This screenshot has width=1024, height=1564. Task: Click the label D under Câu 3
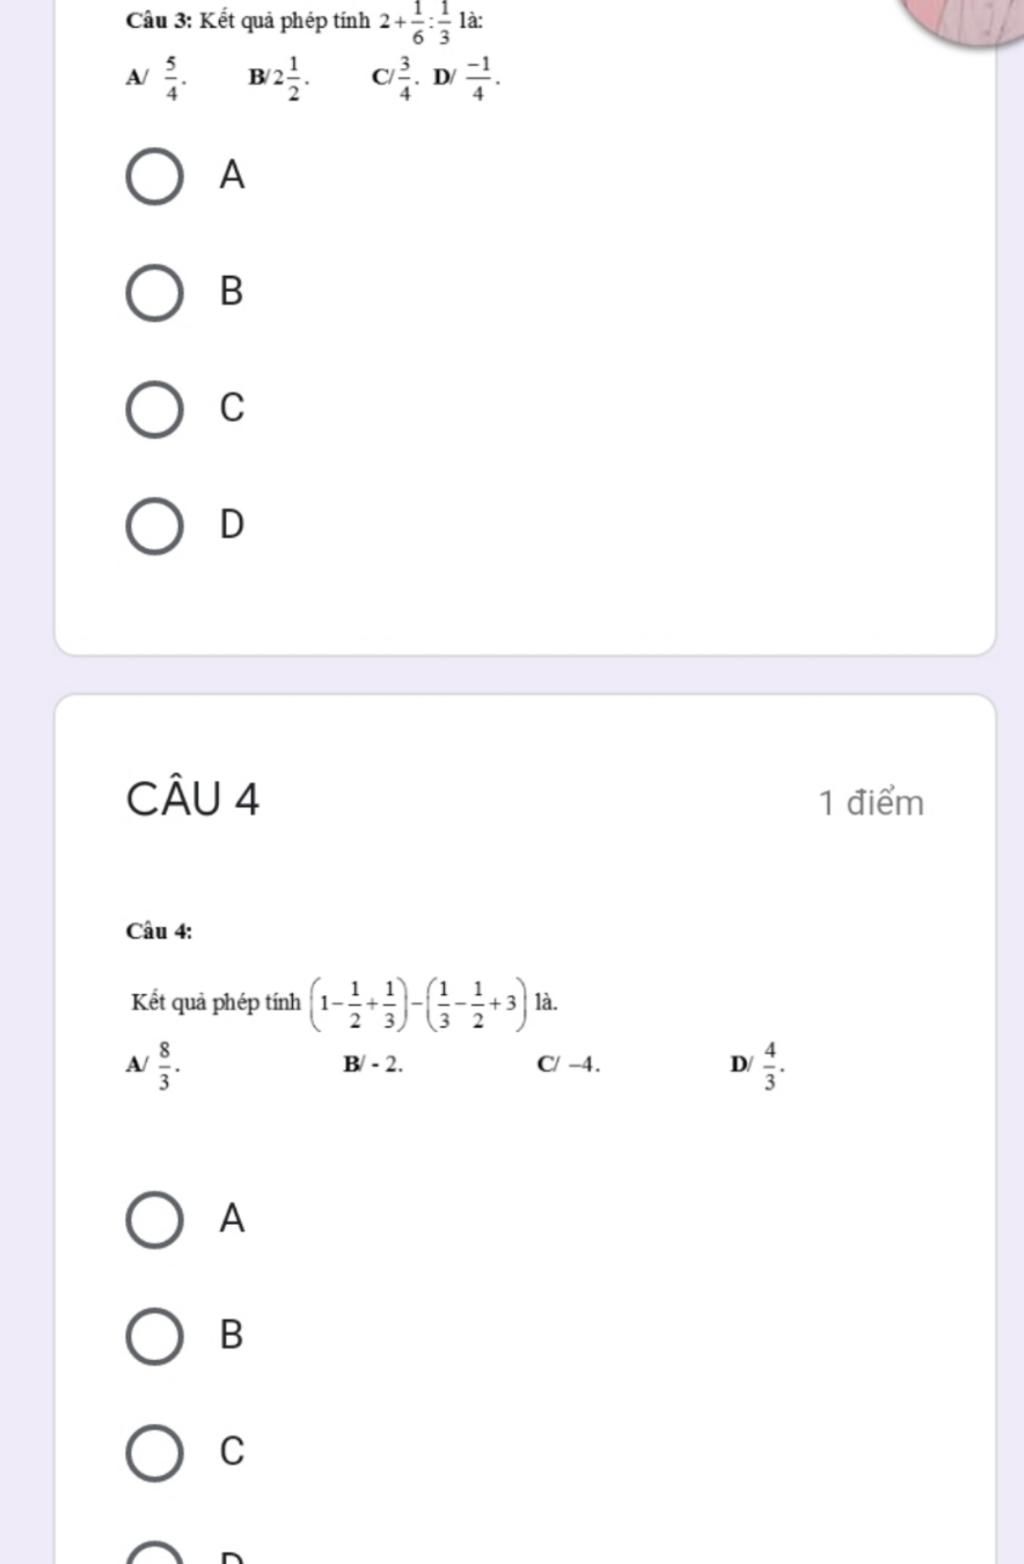[231, 524]
